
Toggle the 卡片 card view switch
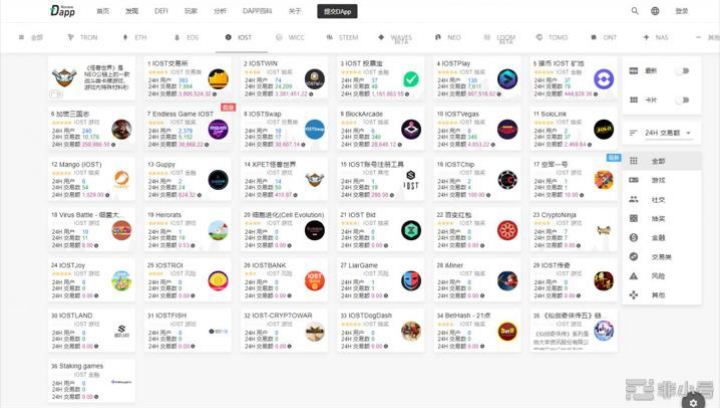683,100
